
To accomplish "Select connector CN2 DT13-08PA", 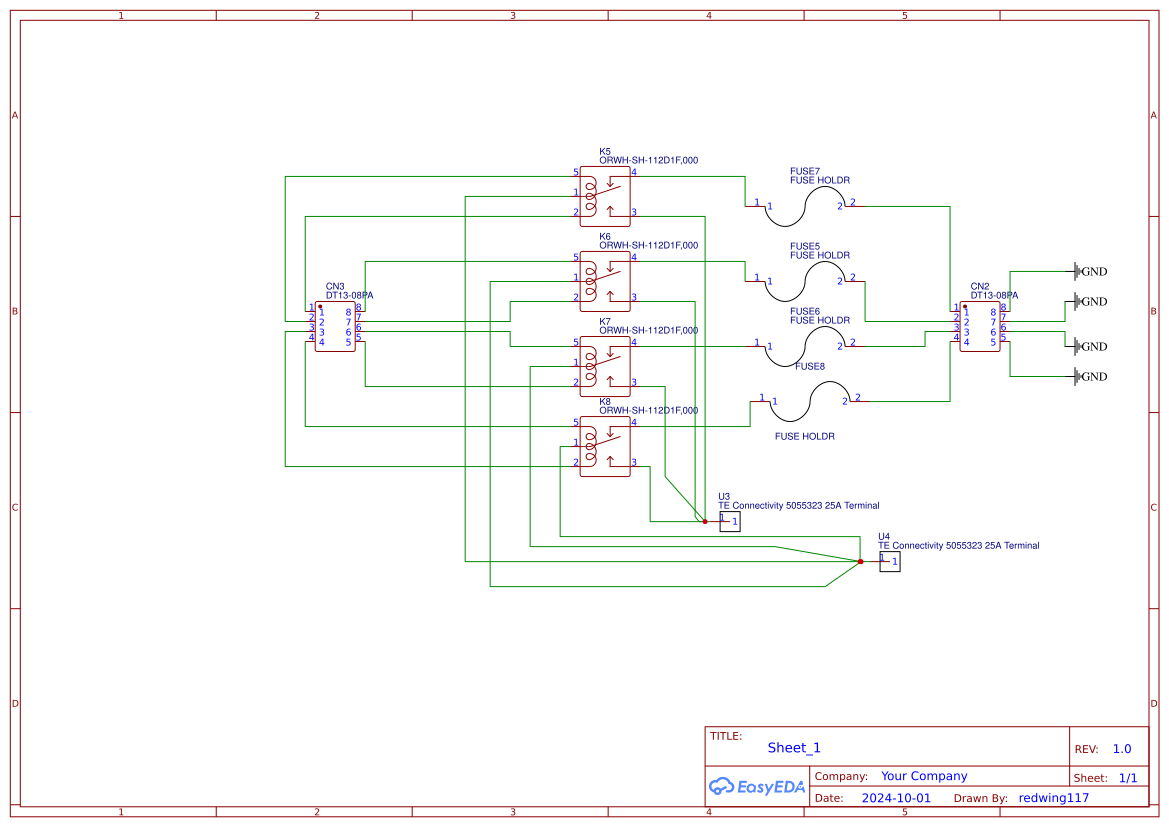I will point(978,327).
